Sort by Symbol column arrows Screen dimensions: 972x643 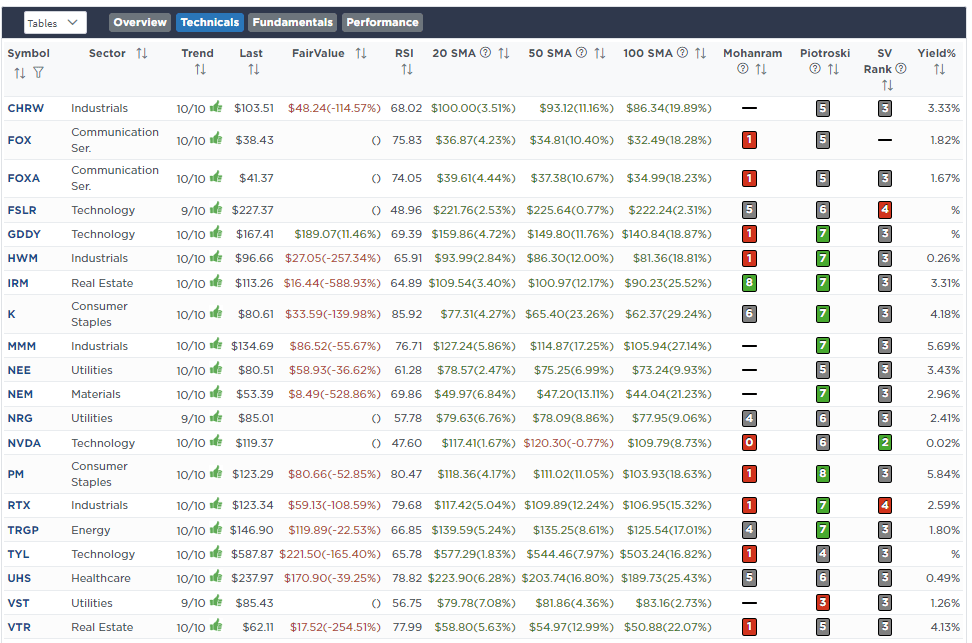pyautogui.click(x=20, y=73)
